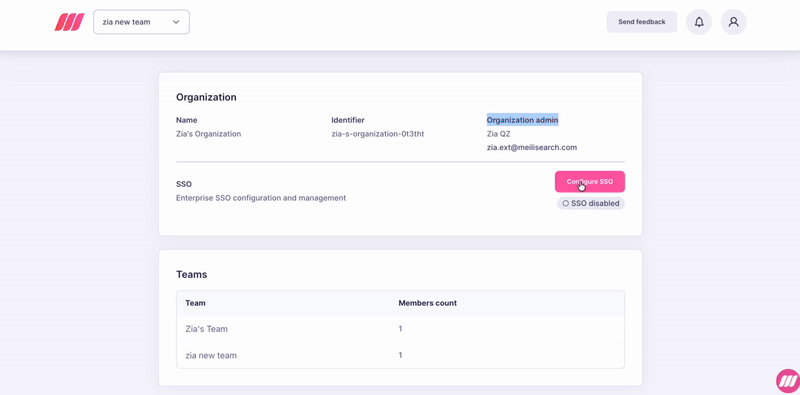Click members count value for Zia's Team
800x395 pixels.
401,329
